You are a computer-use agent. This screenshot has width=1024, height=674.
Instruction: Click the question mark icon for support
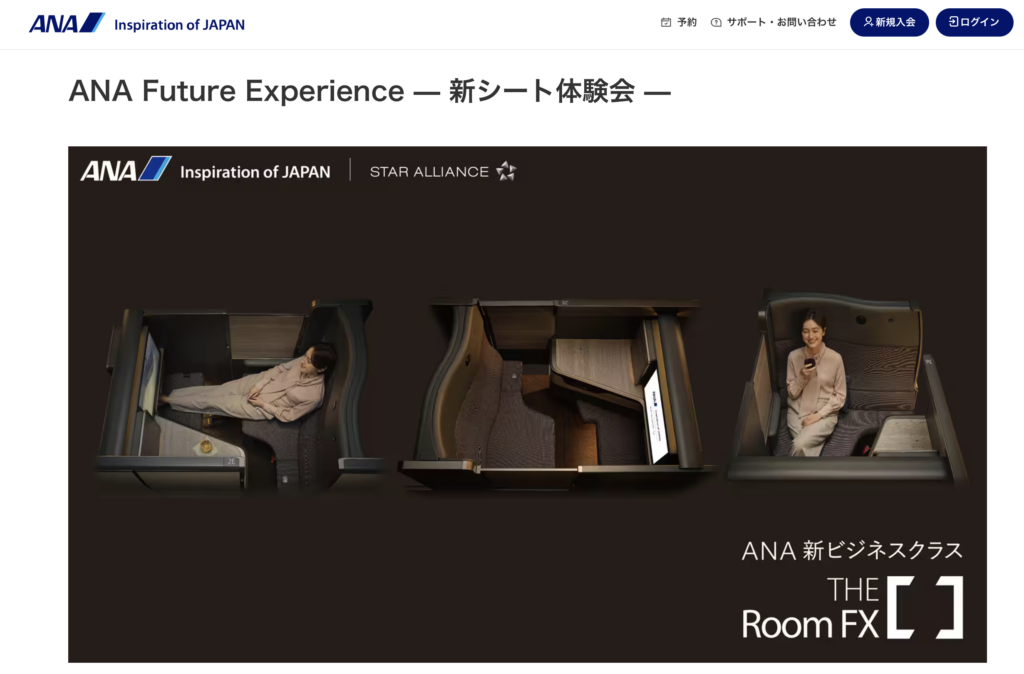[x=716, y=22]
